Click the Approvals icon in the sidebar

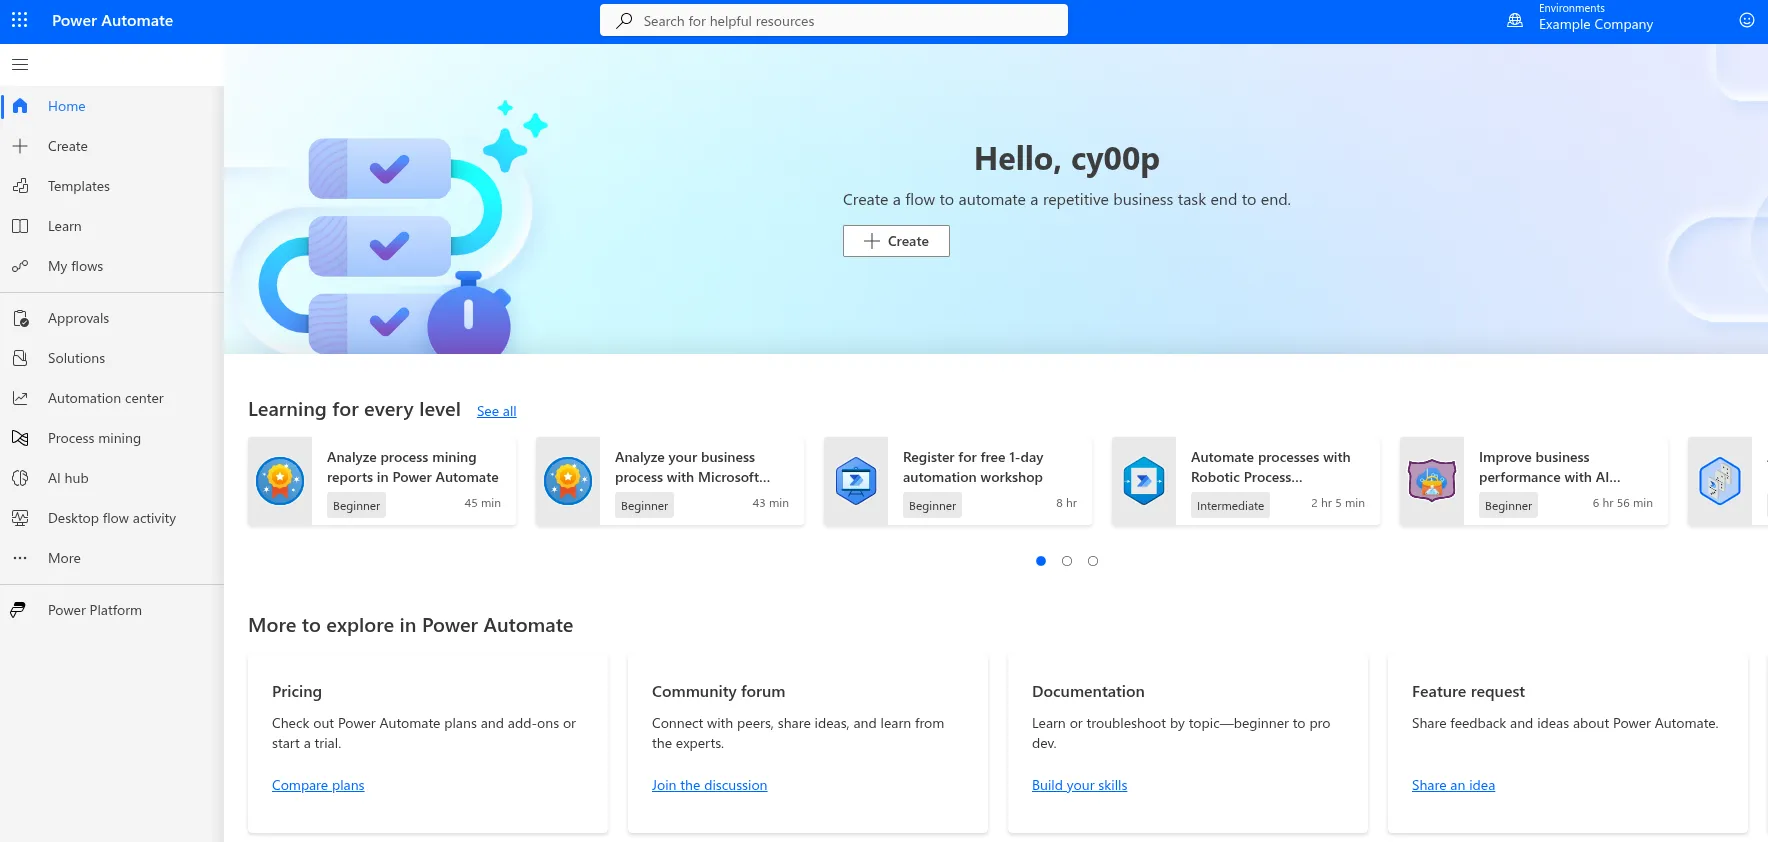(20, 318)
